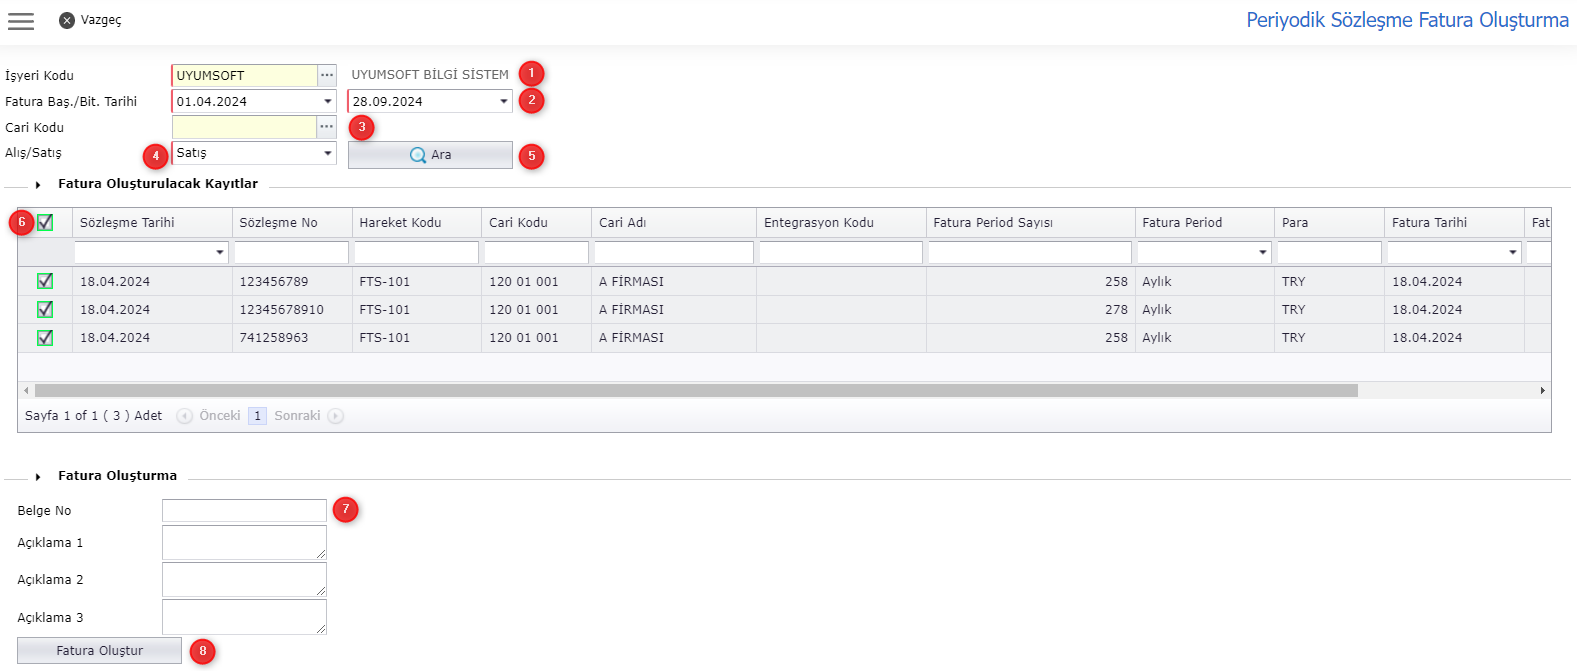The height and width of the screenshot is (671, 1577).
Task: Sort by Cari Kodu column header
Action: (537, 222)
